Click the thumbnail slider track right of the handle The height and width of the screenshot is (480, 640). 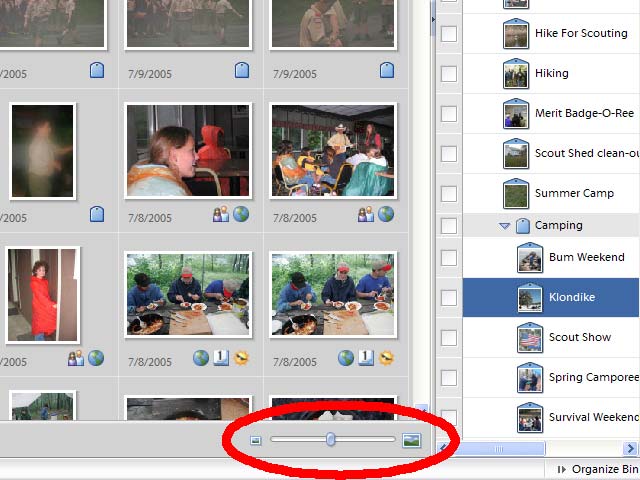[365, 440]
